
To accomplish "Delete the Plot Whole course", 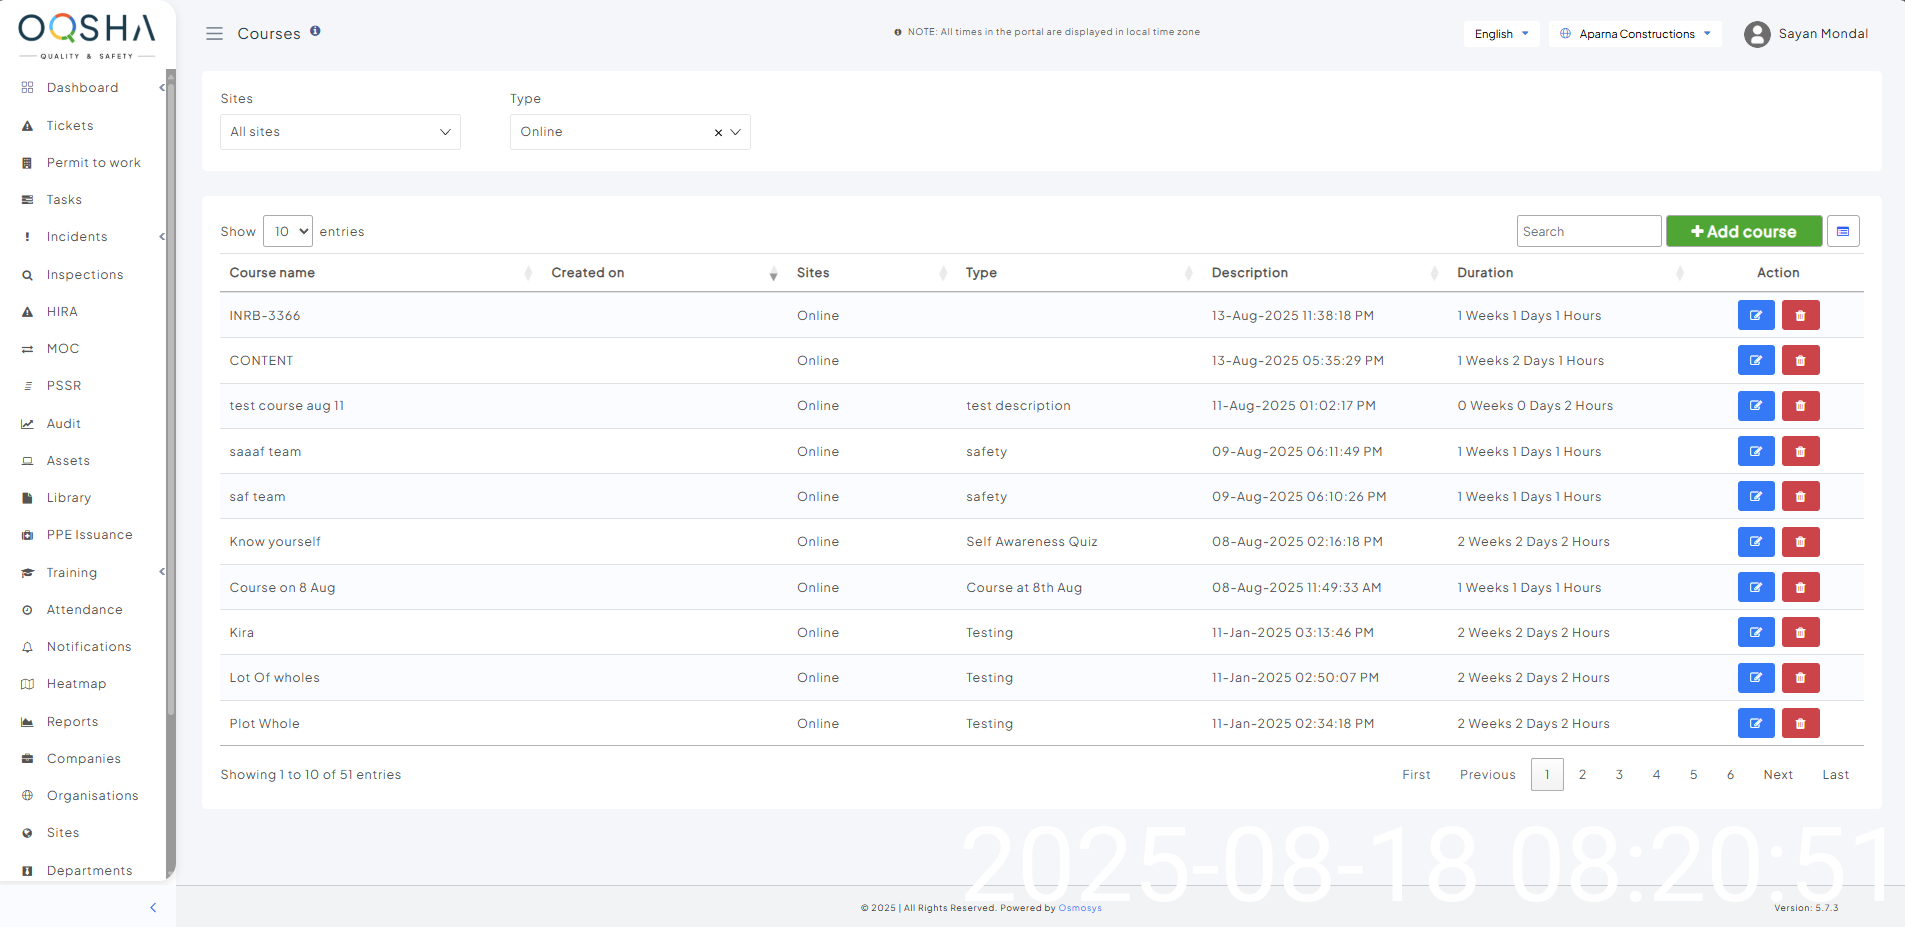I will (1800, 723).
